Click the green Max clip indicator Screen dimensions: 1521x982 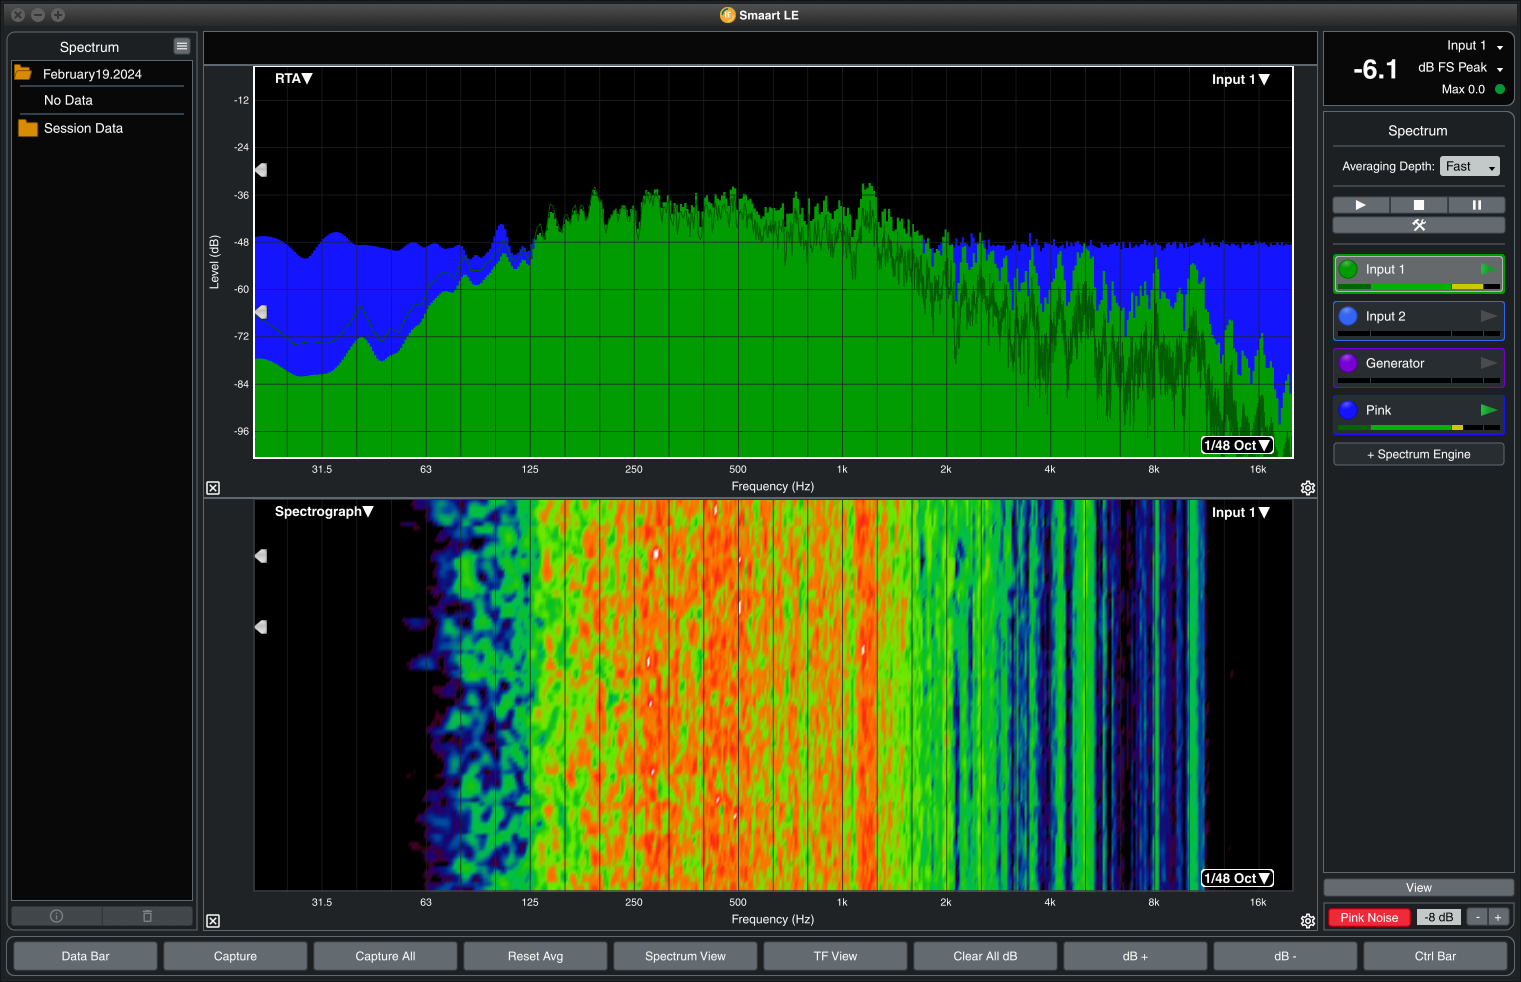click(1499, 89)
